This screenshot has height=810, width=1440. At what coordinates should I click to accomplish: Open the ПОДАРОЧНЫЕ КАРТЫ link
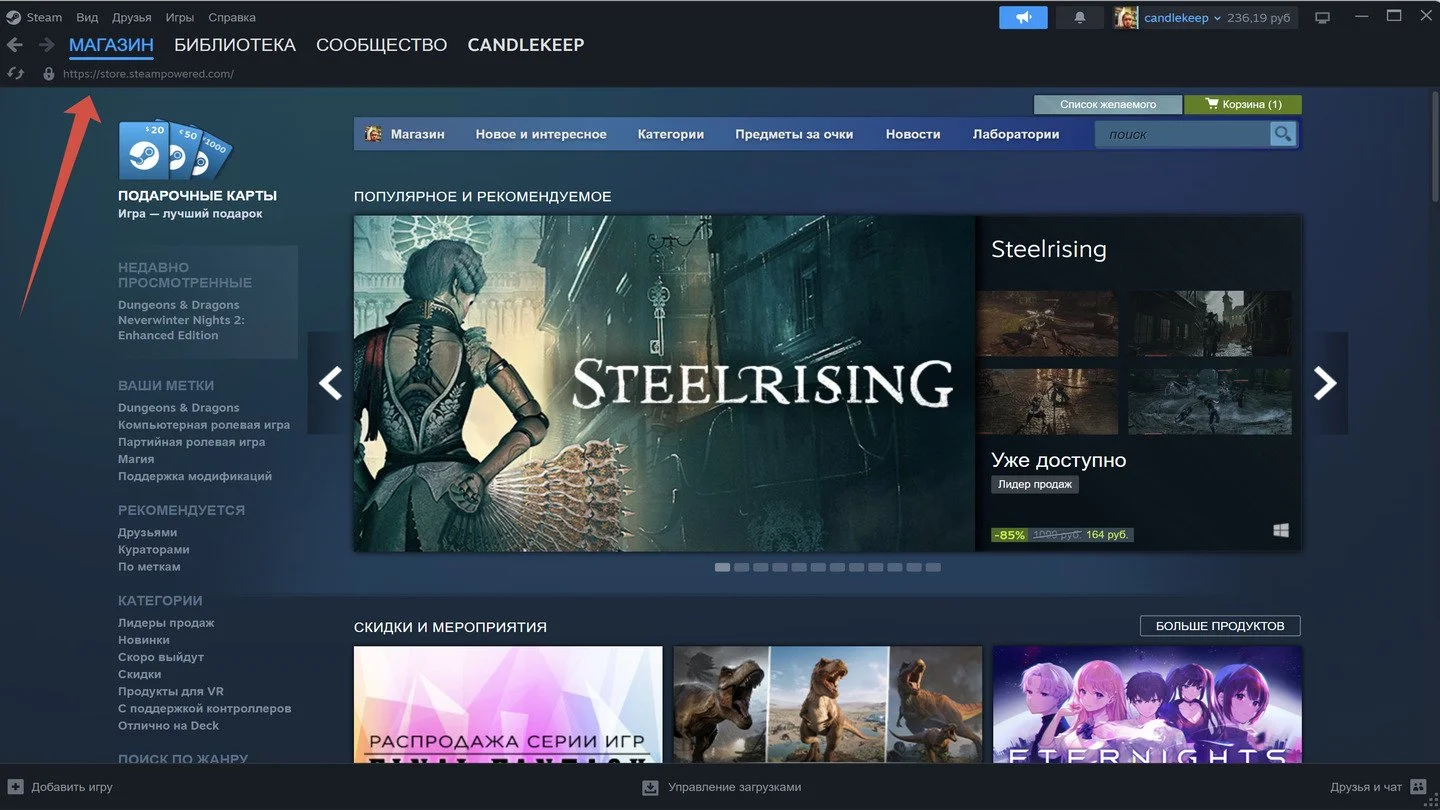tap(197, 196)
